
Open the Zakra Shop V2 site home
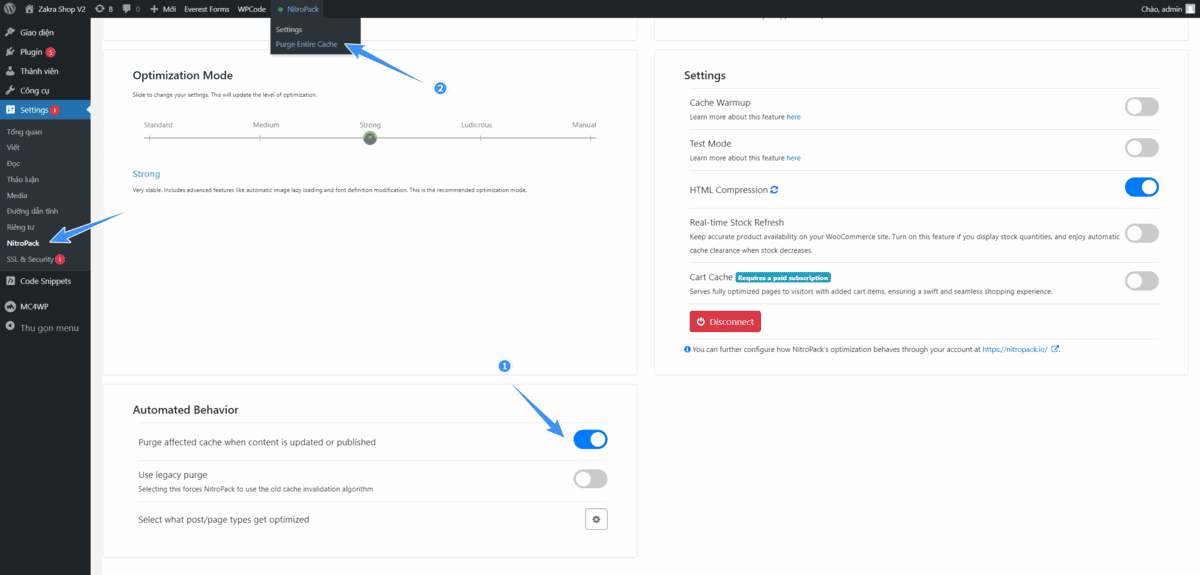[x=57, y=8]
